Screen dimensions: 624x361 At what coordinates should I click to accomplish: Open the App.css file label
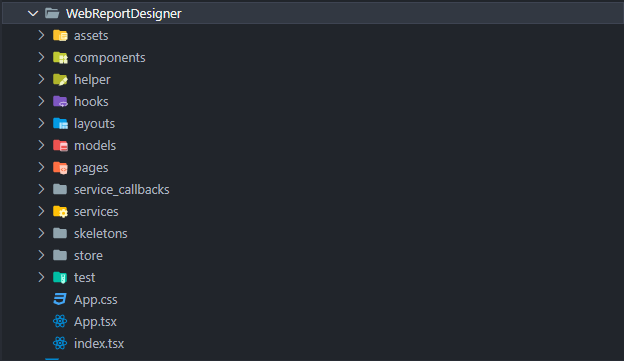pyautogui.click(x=96, y=300)
